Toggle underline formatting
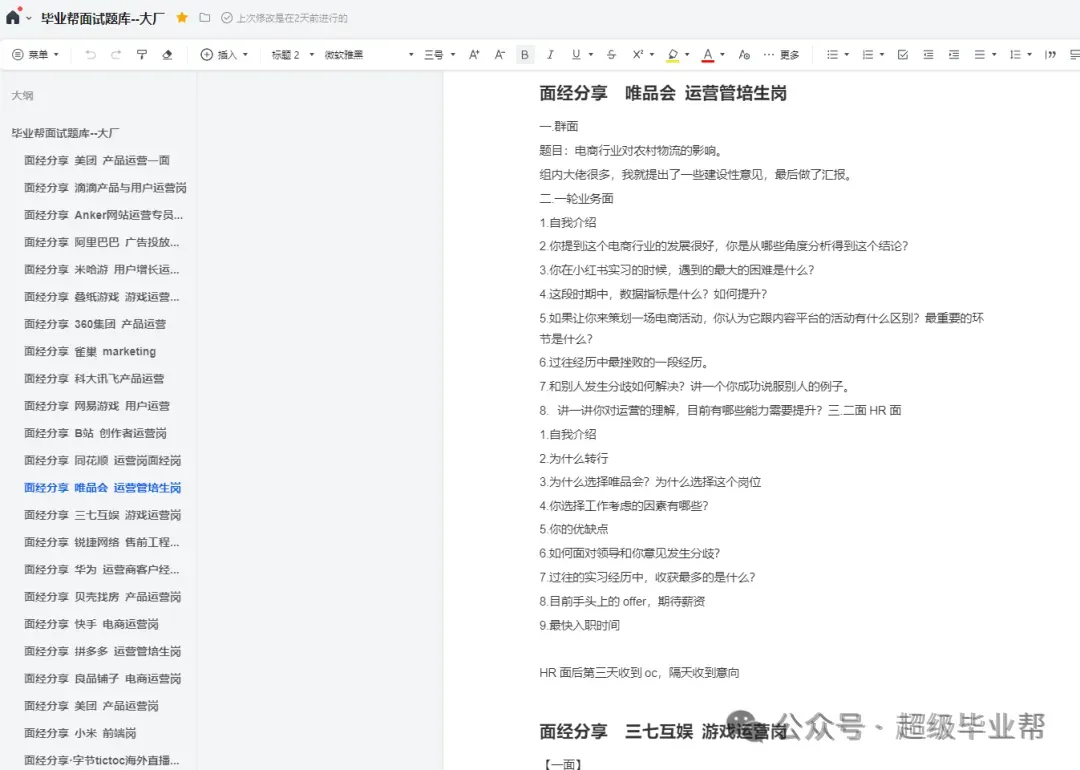1080x770 pixels. [576, 54]
